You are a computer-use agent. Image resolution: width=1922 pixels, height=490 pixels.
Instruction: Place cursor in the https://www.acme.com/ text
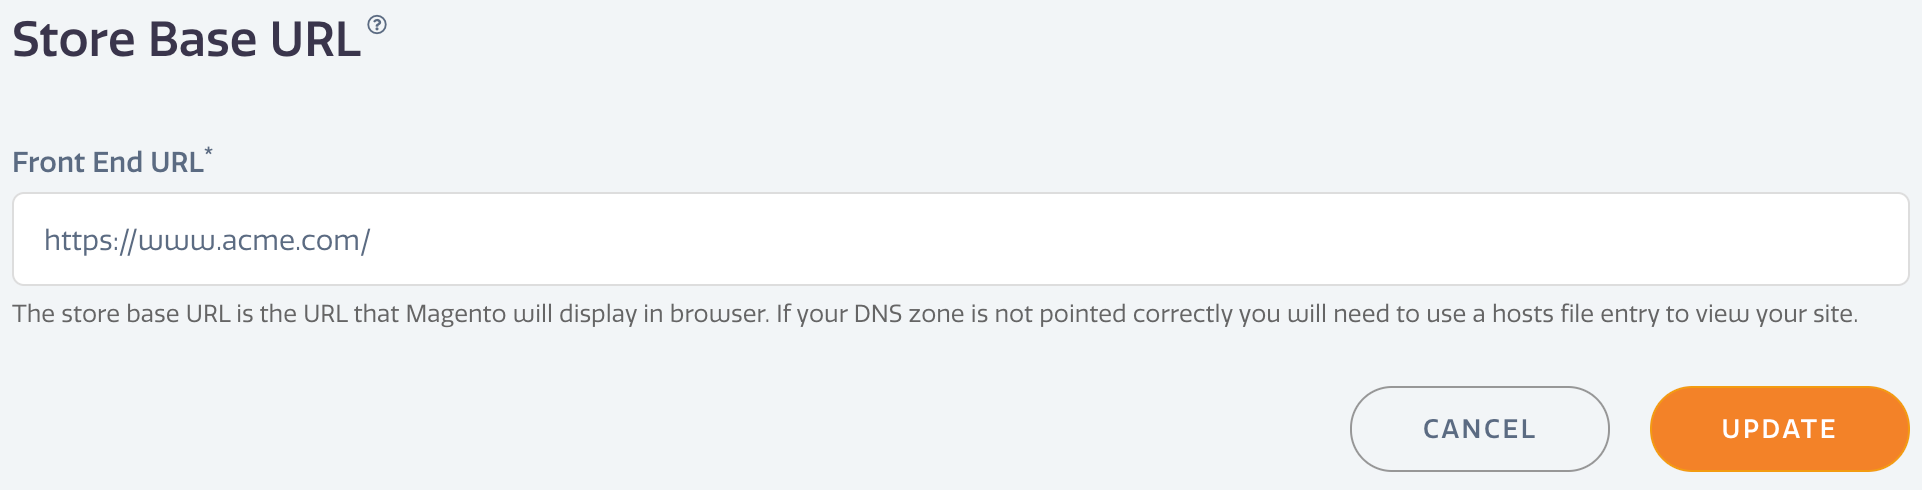point(207,240)
